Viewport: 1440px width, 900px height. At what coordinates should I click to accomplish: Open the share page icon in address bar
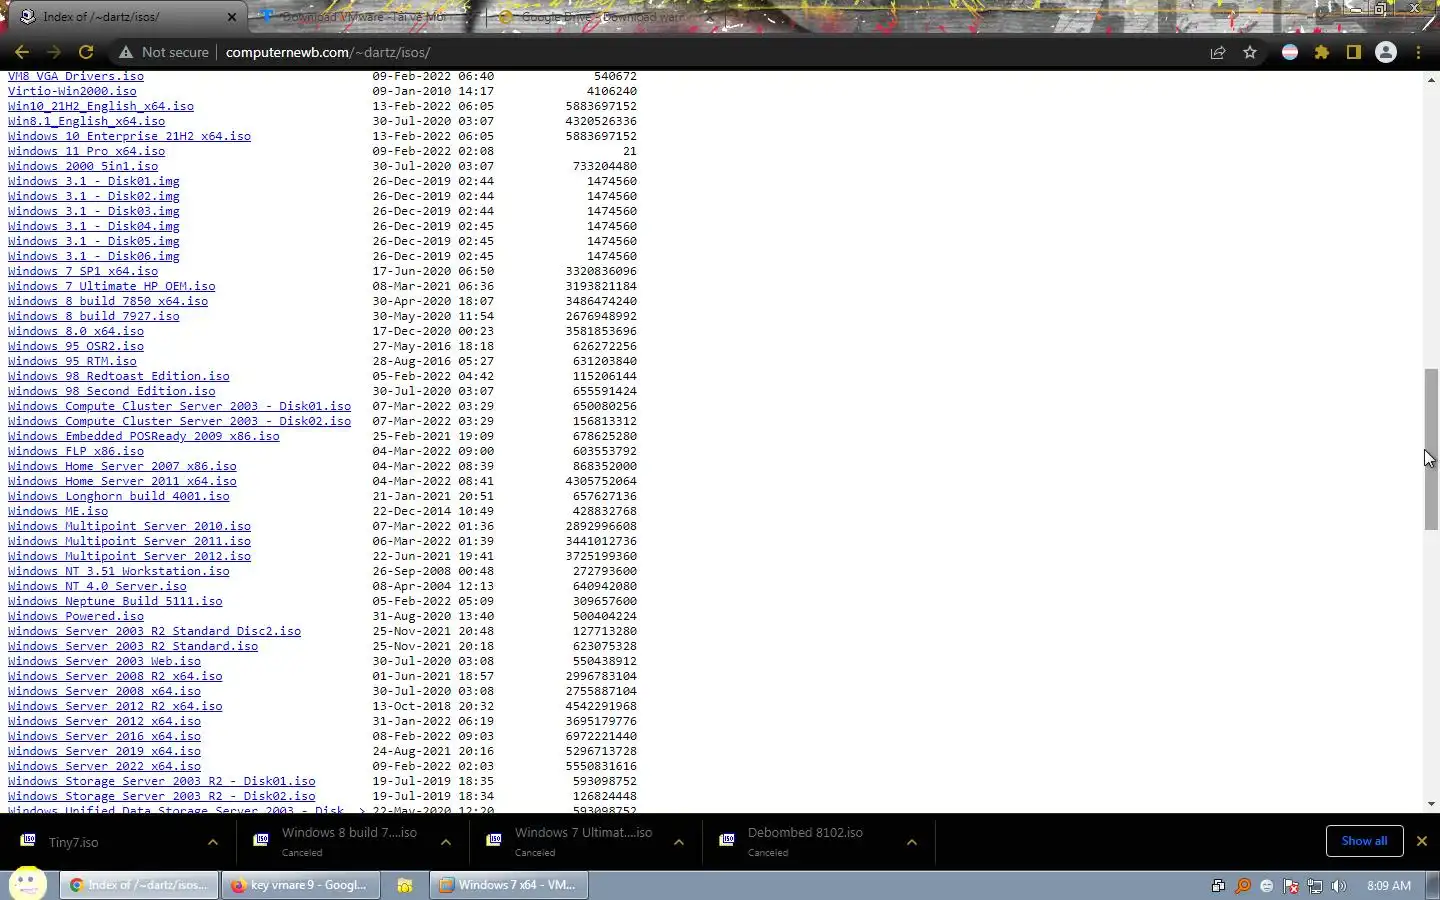click(1218, 52)
